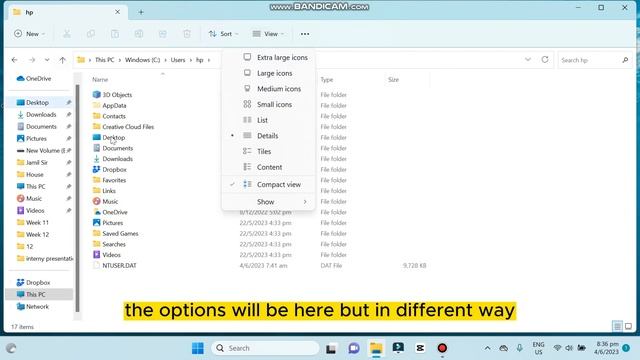Select Small icons view
The width and height of the screenshot is (640, 360).
pos(269,104)
